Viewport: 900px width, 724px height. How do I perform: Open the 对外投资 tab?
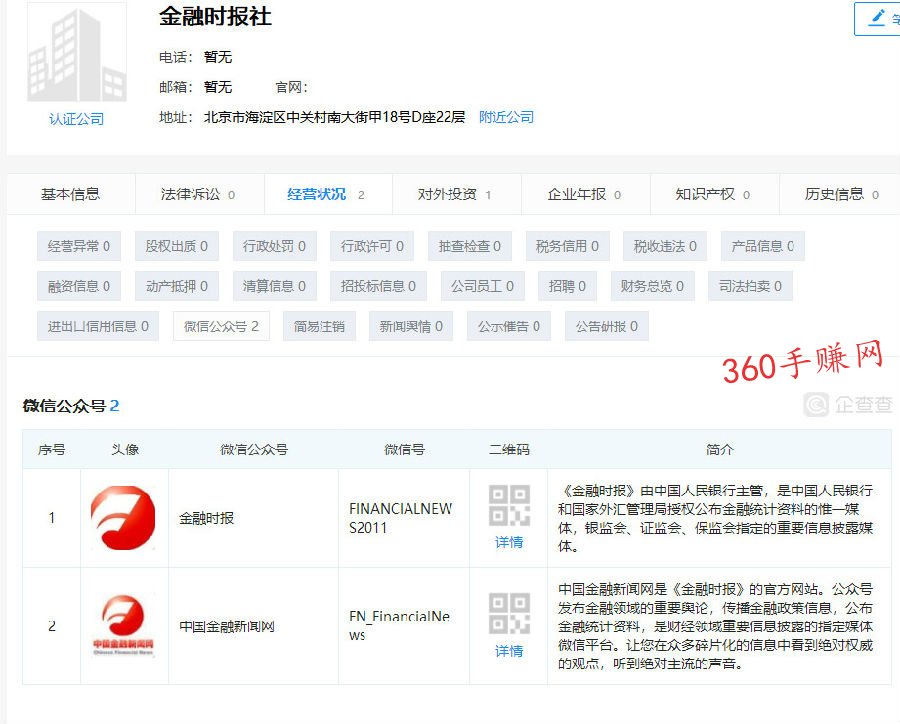pos(455,195)
